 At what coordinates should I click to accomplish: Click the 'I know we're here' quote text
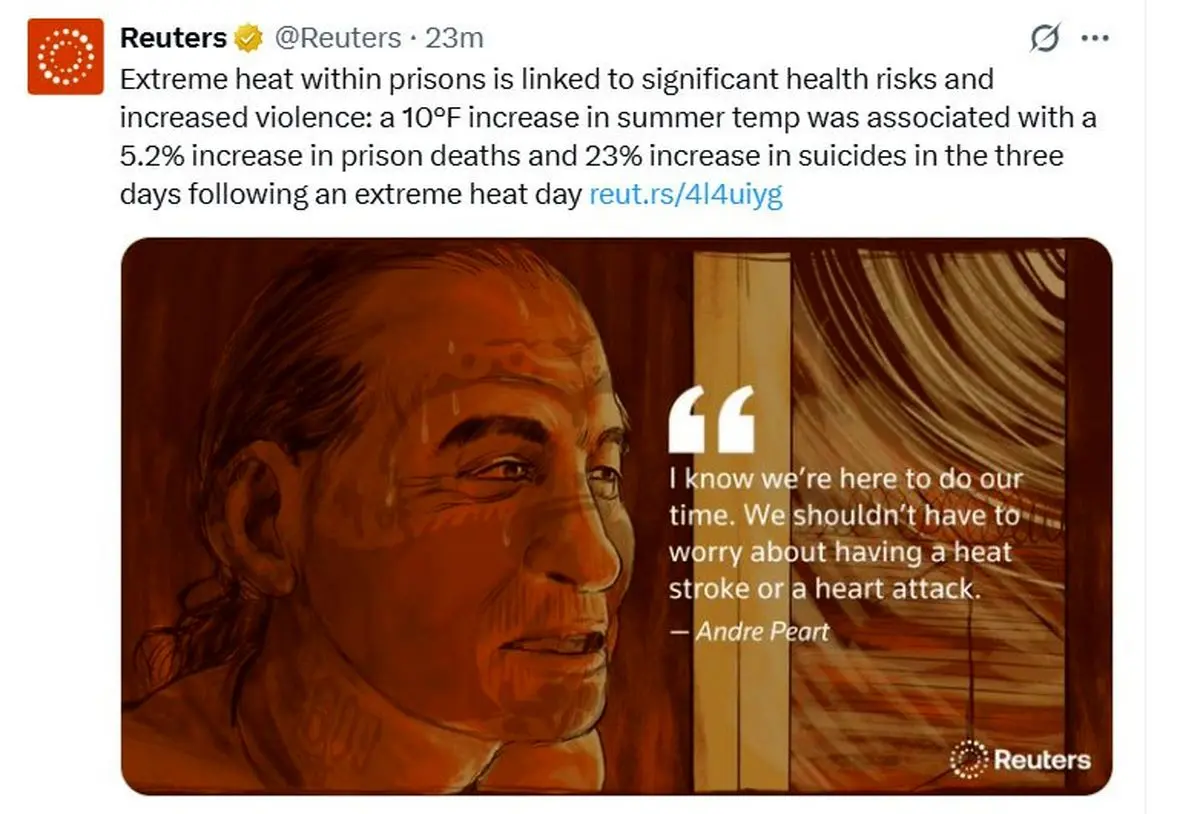(847, 534)
